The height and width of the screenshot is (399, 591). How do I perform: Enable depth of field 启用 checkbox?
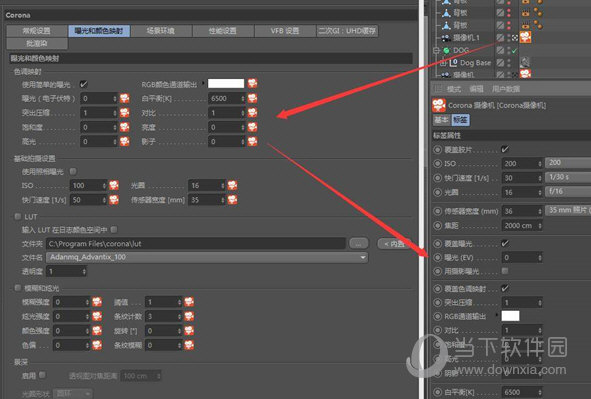click(42, 375)
